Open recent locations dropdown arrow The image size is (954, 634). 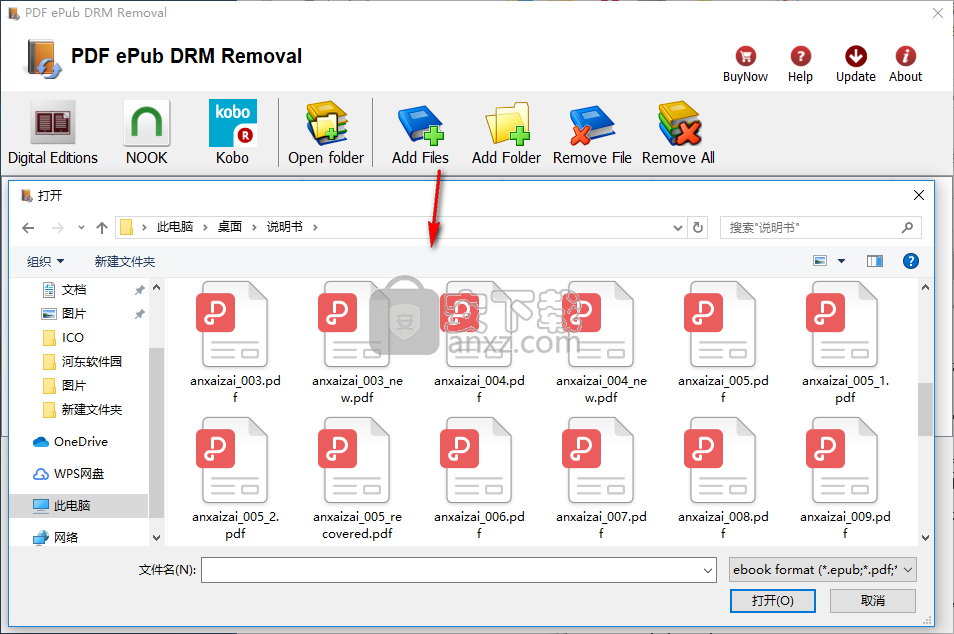coord(81,228)
